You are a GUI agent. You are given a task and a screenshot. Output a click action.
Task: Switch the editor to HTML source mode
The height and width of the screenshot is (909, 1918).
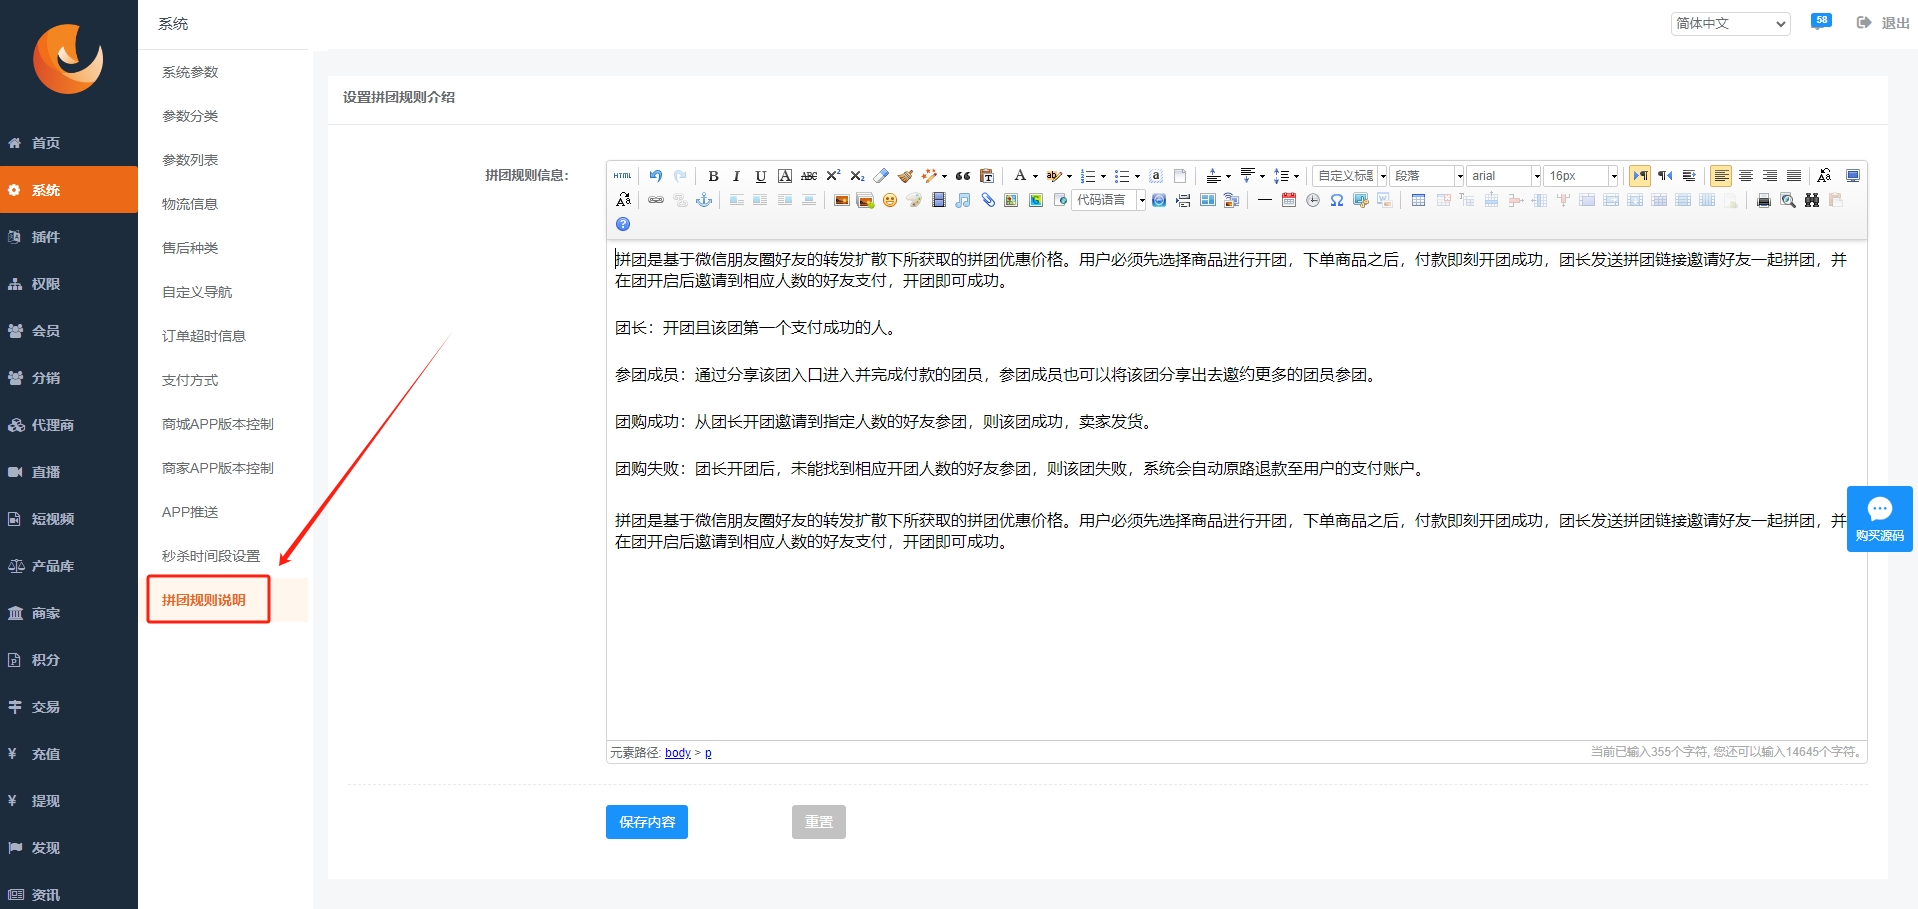point(622,176)
